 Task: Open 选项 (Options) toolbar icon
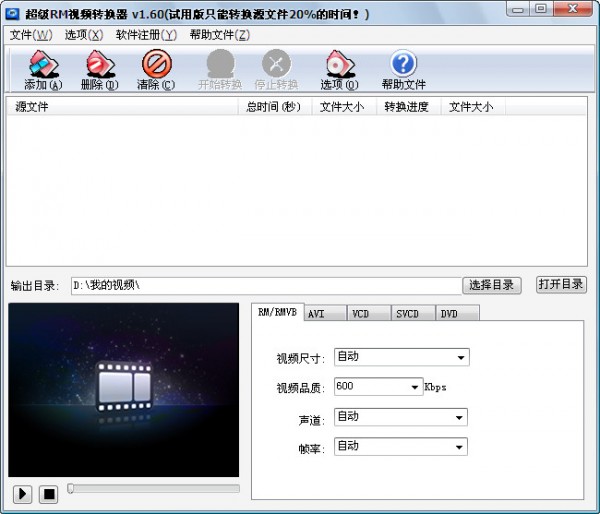(338, 65)
